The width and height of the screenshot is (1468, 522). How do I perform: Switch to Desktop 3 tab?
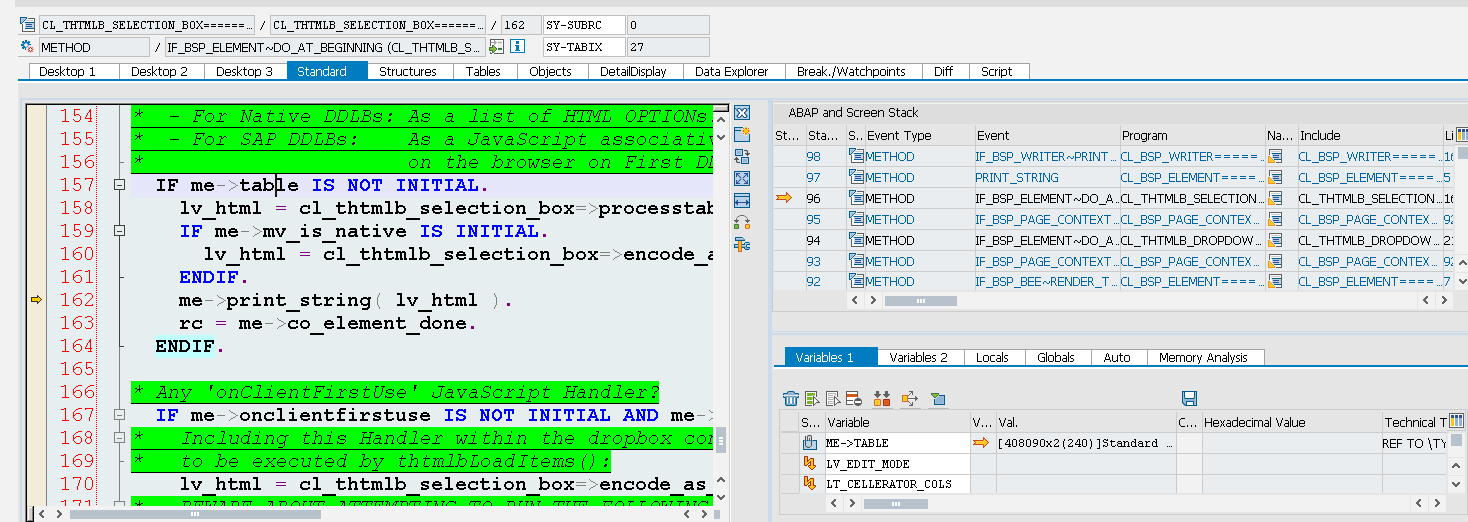[245, 71]
